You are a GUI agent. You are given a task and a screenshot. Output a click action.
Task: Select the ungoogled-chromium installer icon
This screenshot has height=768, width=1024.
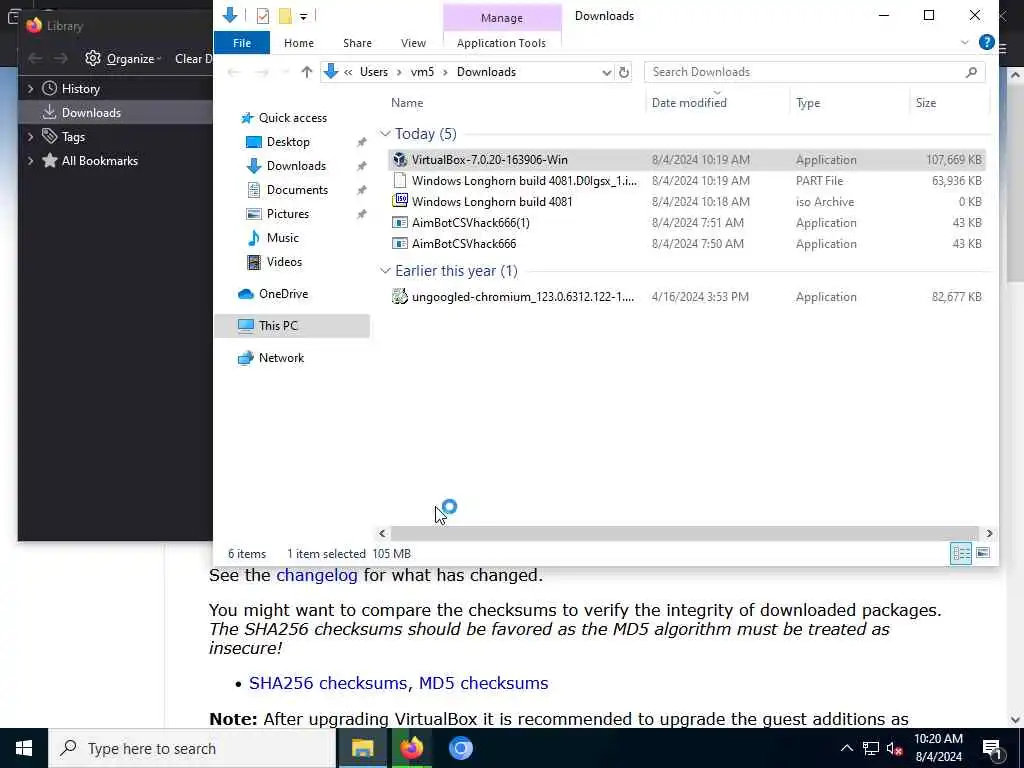click(400, 296)
